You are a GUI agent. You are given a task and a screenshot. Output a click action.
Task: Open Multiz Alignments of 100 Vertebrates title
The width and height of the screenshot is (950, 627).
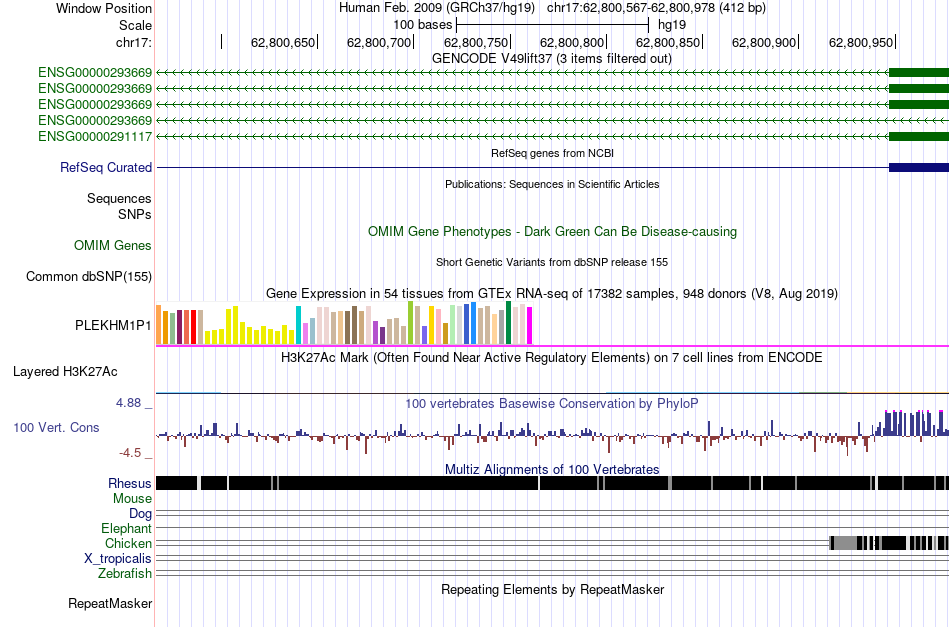click(x=552, y=469)
